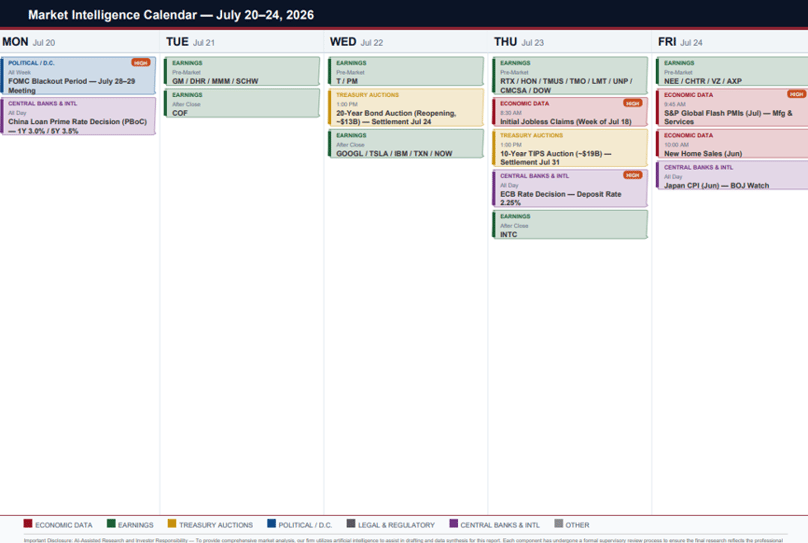Image resolution: width=808 pixels, height=543 pixels.
Task: Open the ECB Rate Decision card
Action: coord(570,189)
